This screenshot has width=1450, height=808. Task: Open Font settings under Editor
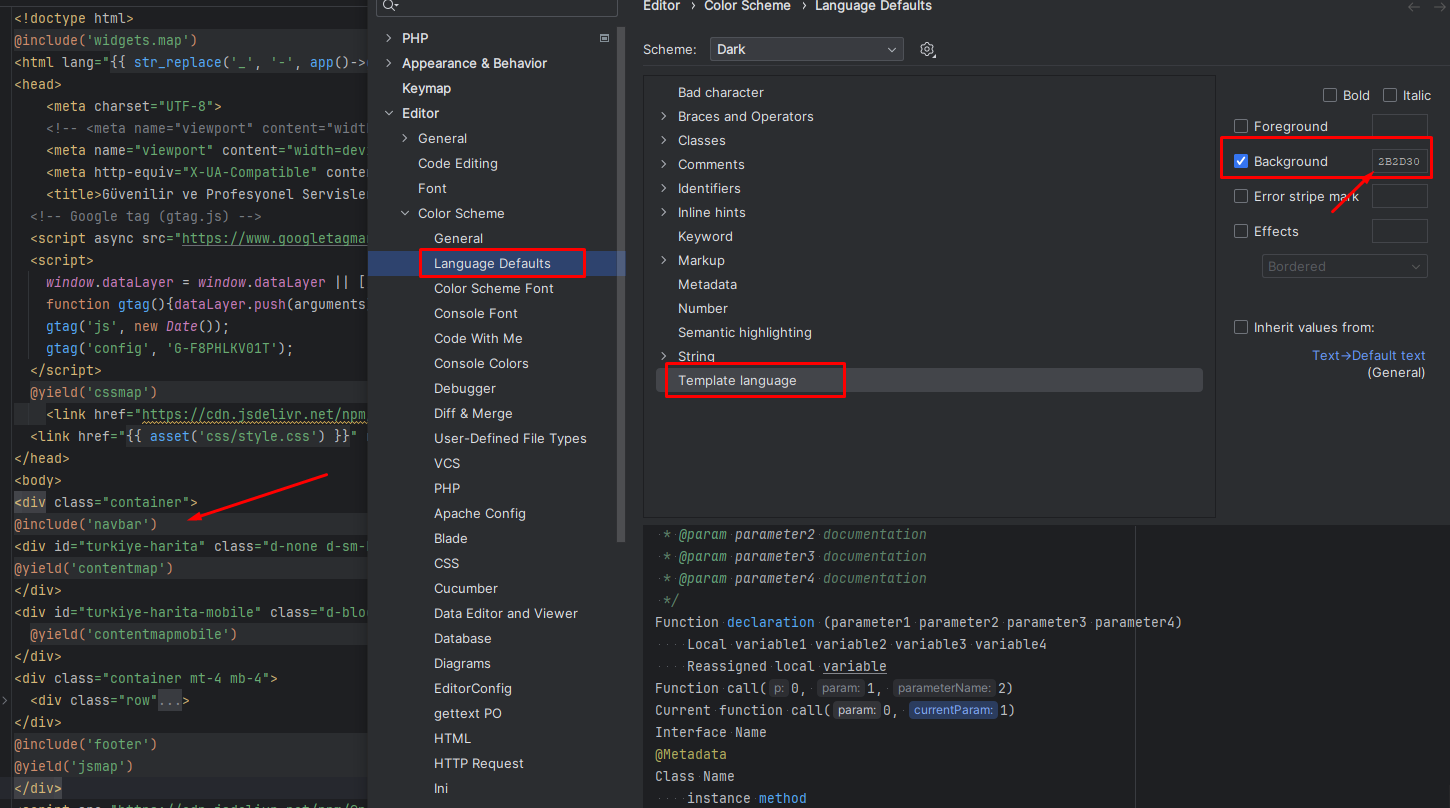(432, 188)
